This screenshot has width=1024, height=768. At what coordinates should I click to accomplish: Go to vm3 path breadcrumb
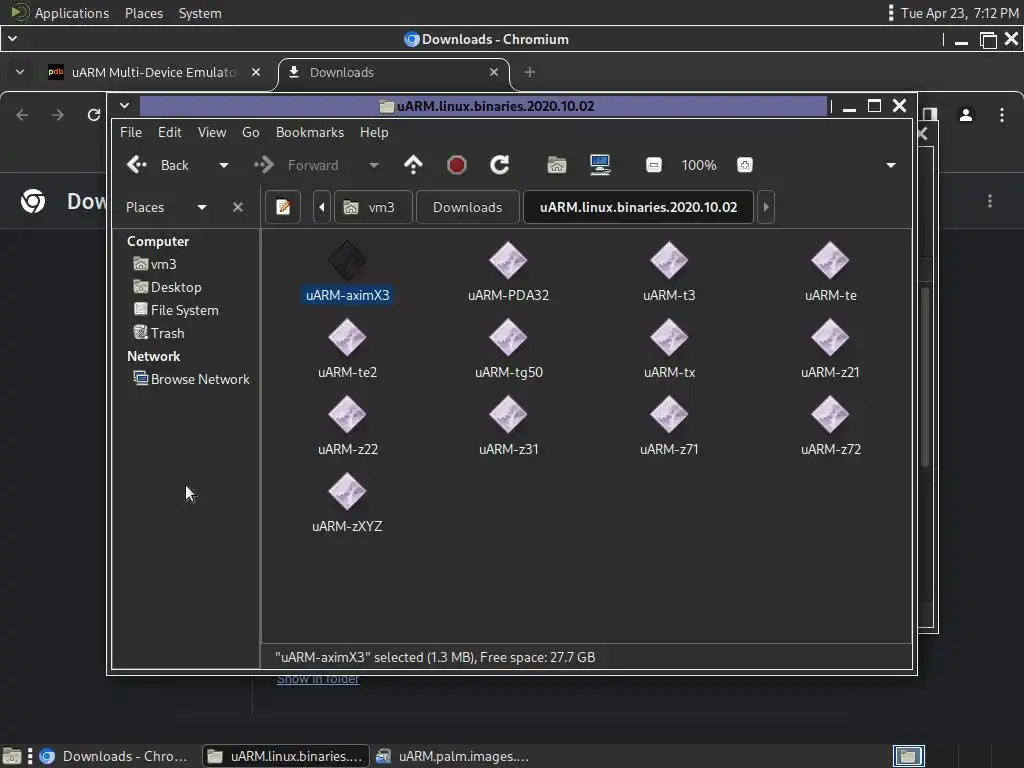click(373, 207)
